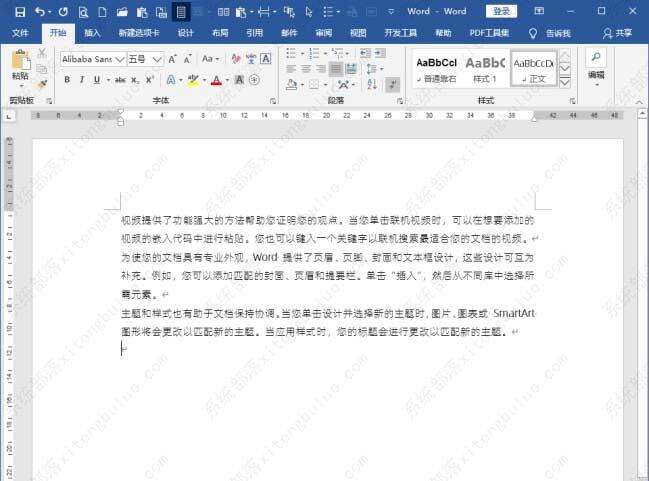The width and height of the screenshot is (649, 481).
Task: Click the 登录 sign-in button
Action: pyautogui.click(x=501, y=11)
